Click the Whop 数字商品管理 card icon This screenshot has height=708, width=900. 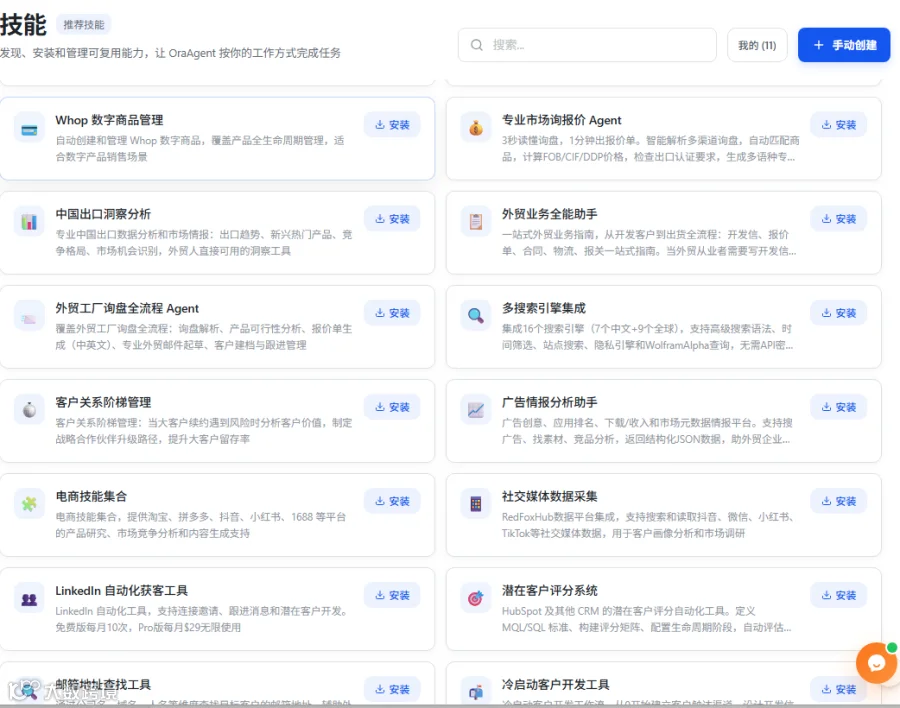pyautogui.click(x=29, y=128)
